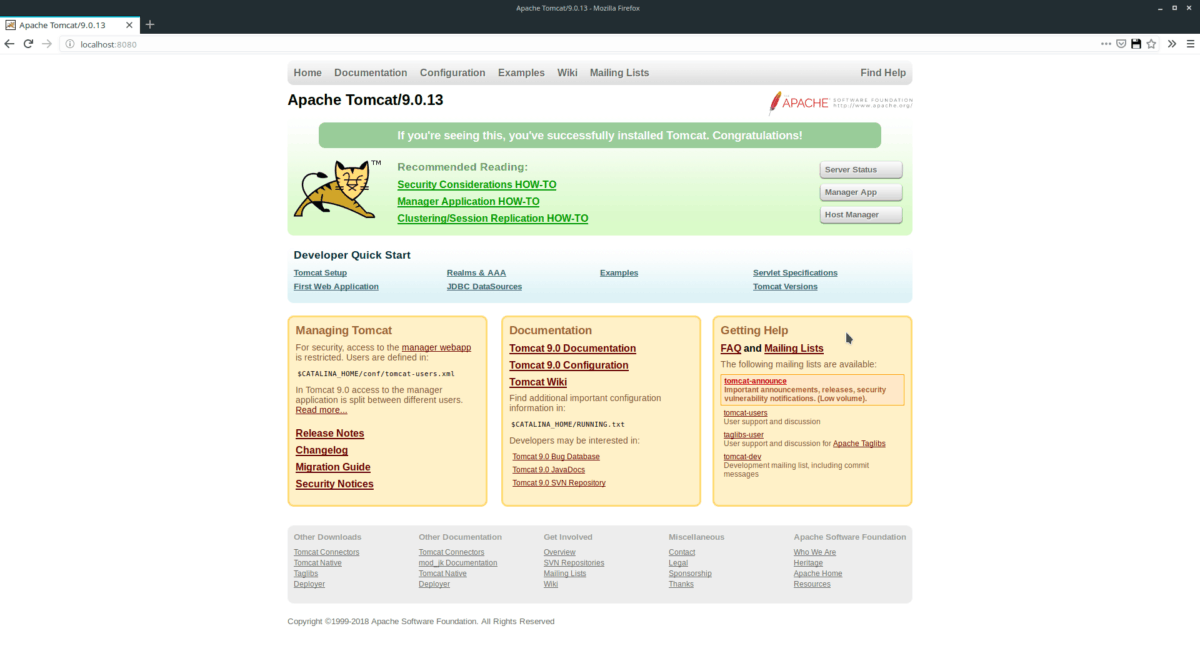Image resolution: width=1200 pixels, height=651 pixels.
Task: Click the localhost:8080 address bar
Action: click(x=500, y=44)
